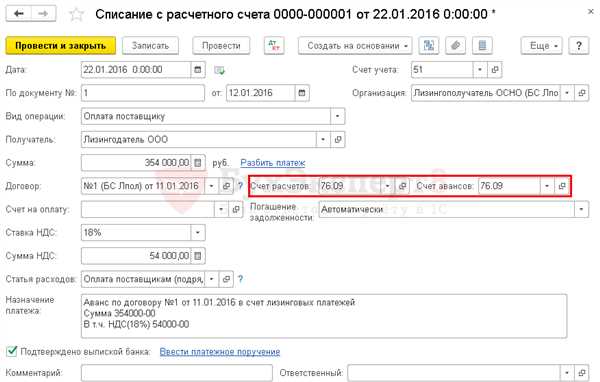600x382 pixels.
Task: Open calendar for the 'от' 12.01.2016 date
Action: click(x=302, y=93)
